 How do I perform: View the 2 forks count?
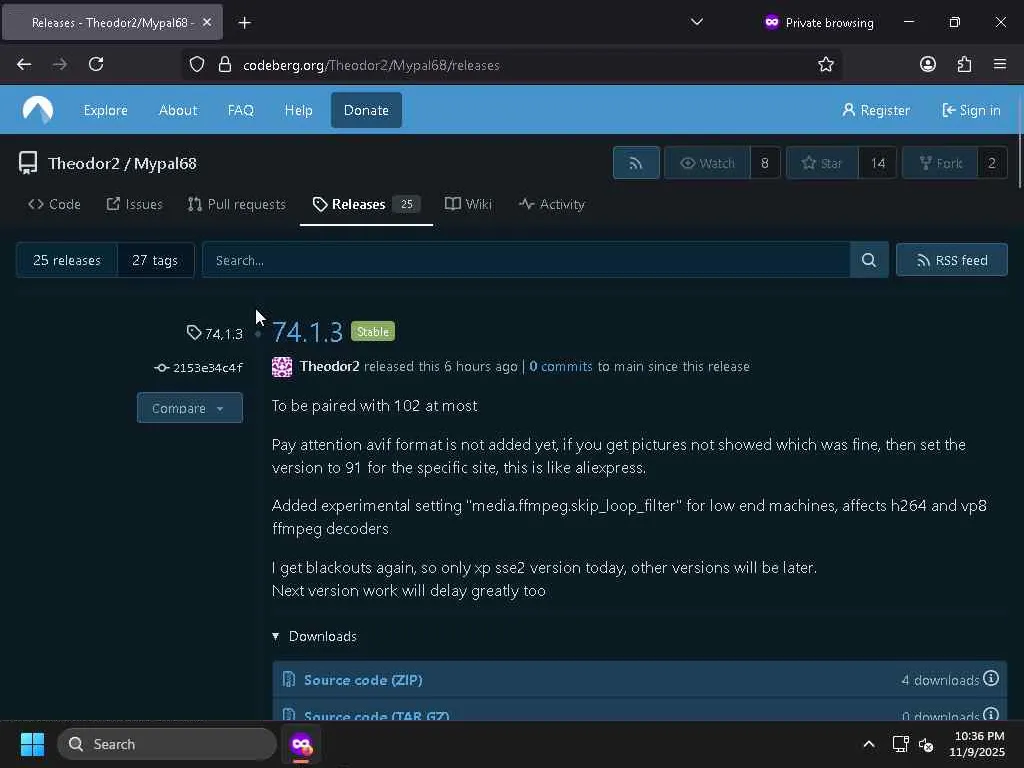click(x=992, y=163)
